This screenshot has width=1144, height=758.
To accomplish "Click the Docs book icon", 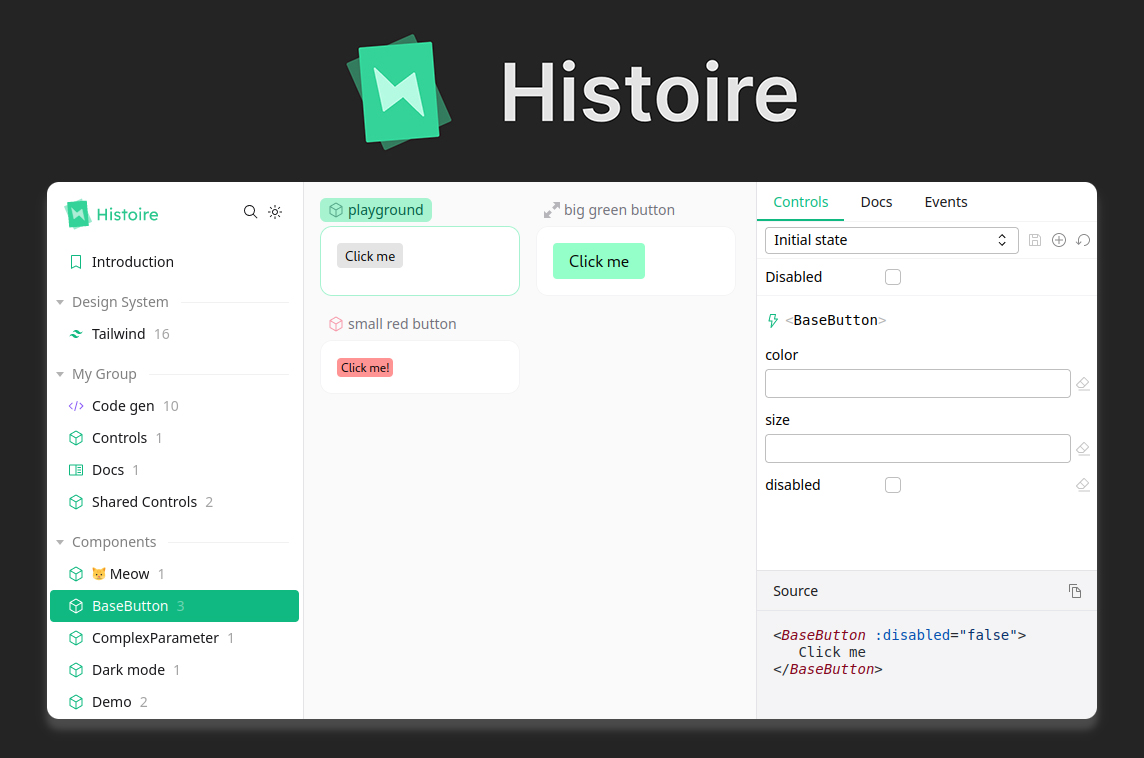I will tap(76, 470).
